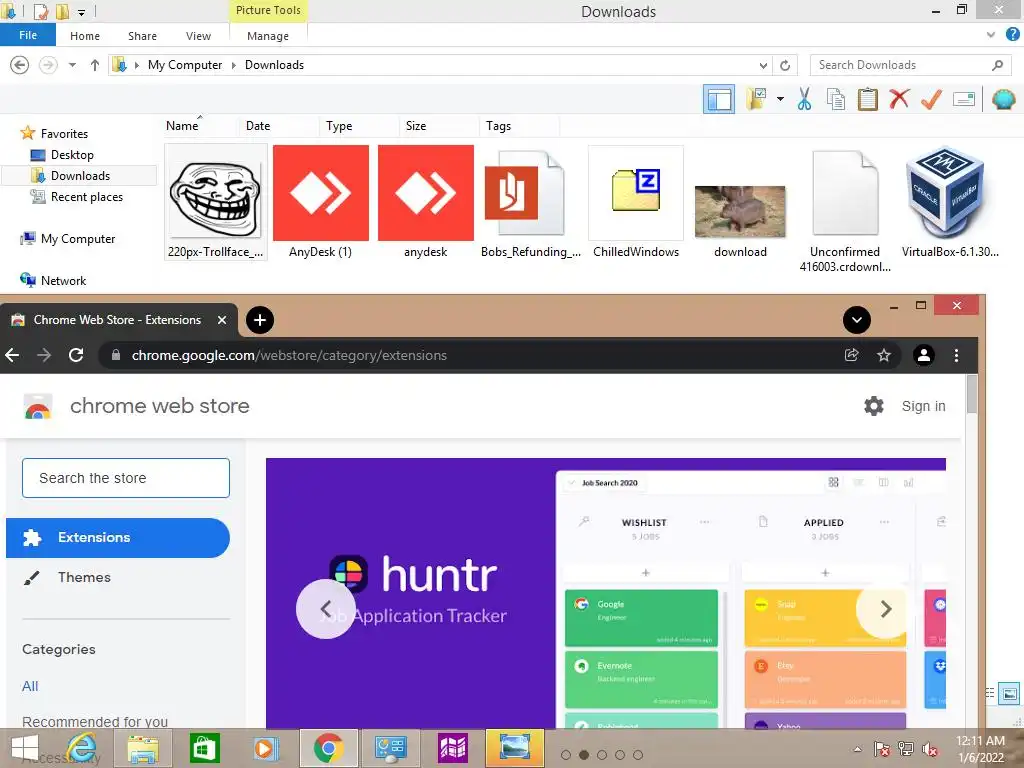
Task: Show previous carousel slide
Action: [x=326, y=609]
